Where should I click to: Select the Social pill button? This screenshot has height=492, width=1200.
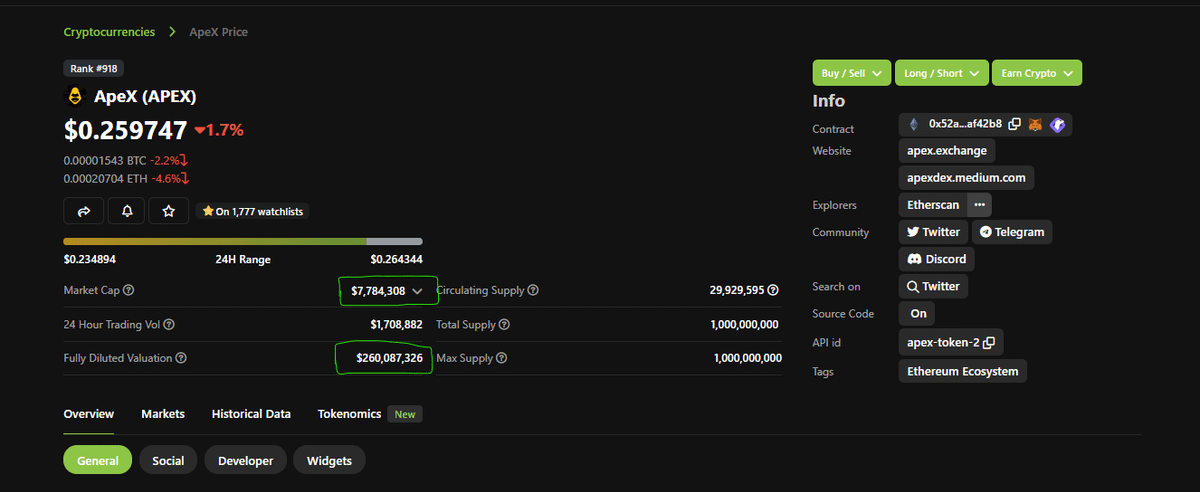[168, 460]
